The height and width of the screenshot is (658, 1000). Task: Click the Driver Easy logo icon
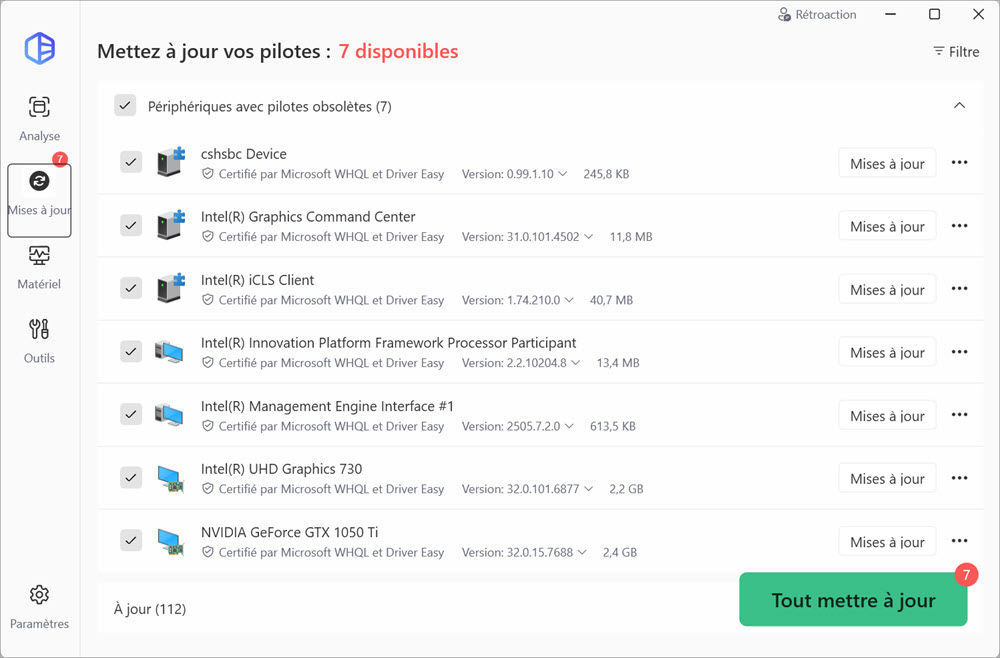40,48
